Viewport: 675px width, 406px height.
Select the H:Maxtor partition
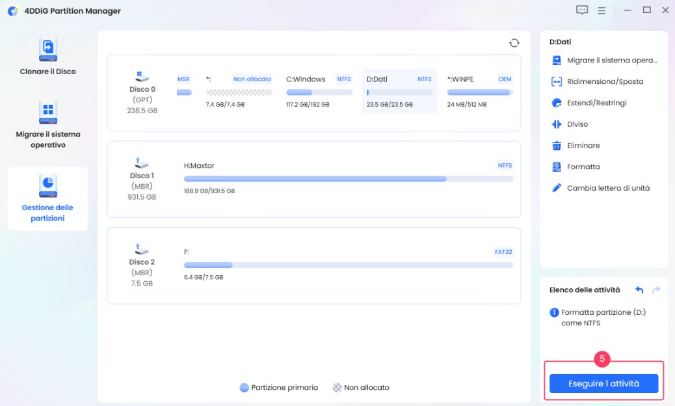click(348, 178)
